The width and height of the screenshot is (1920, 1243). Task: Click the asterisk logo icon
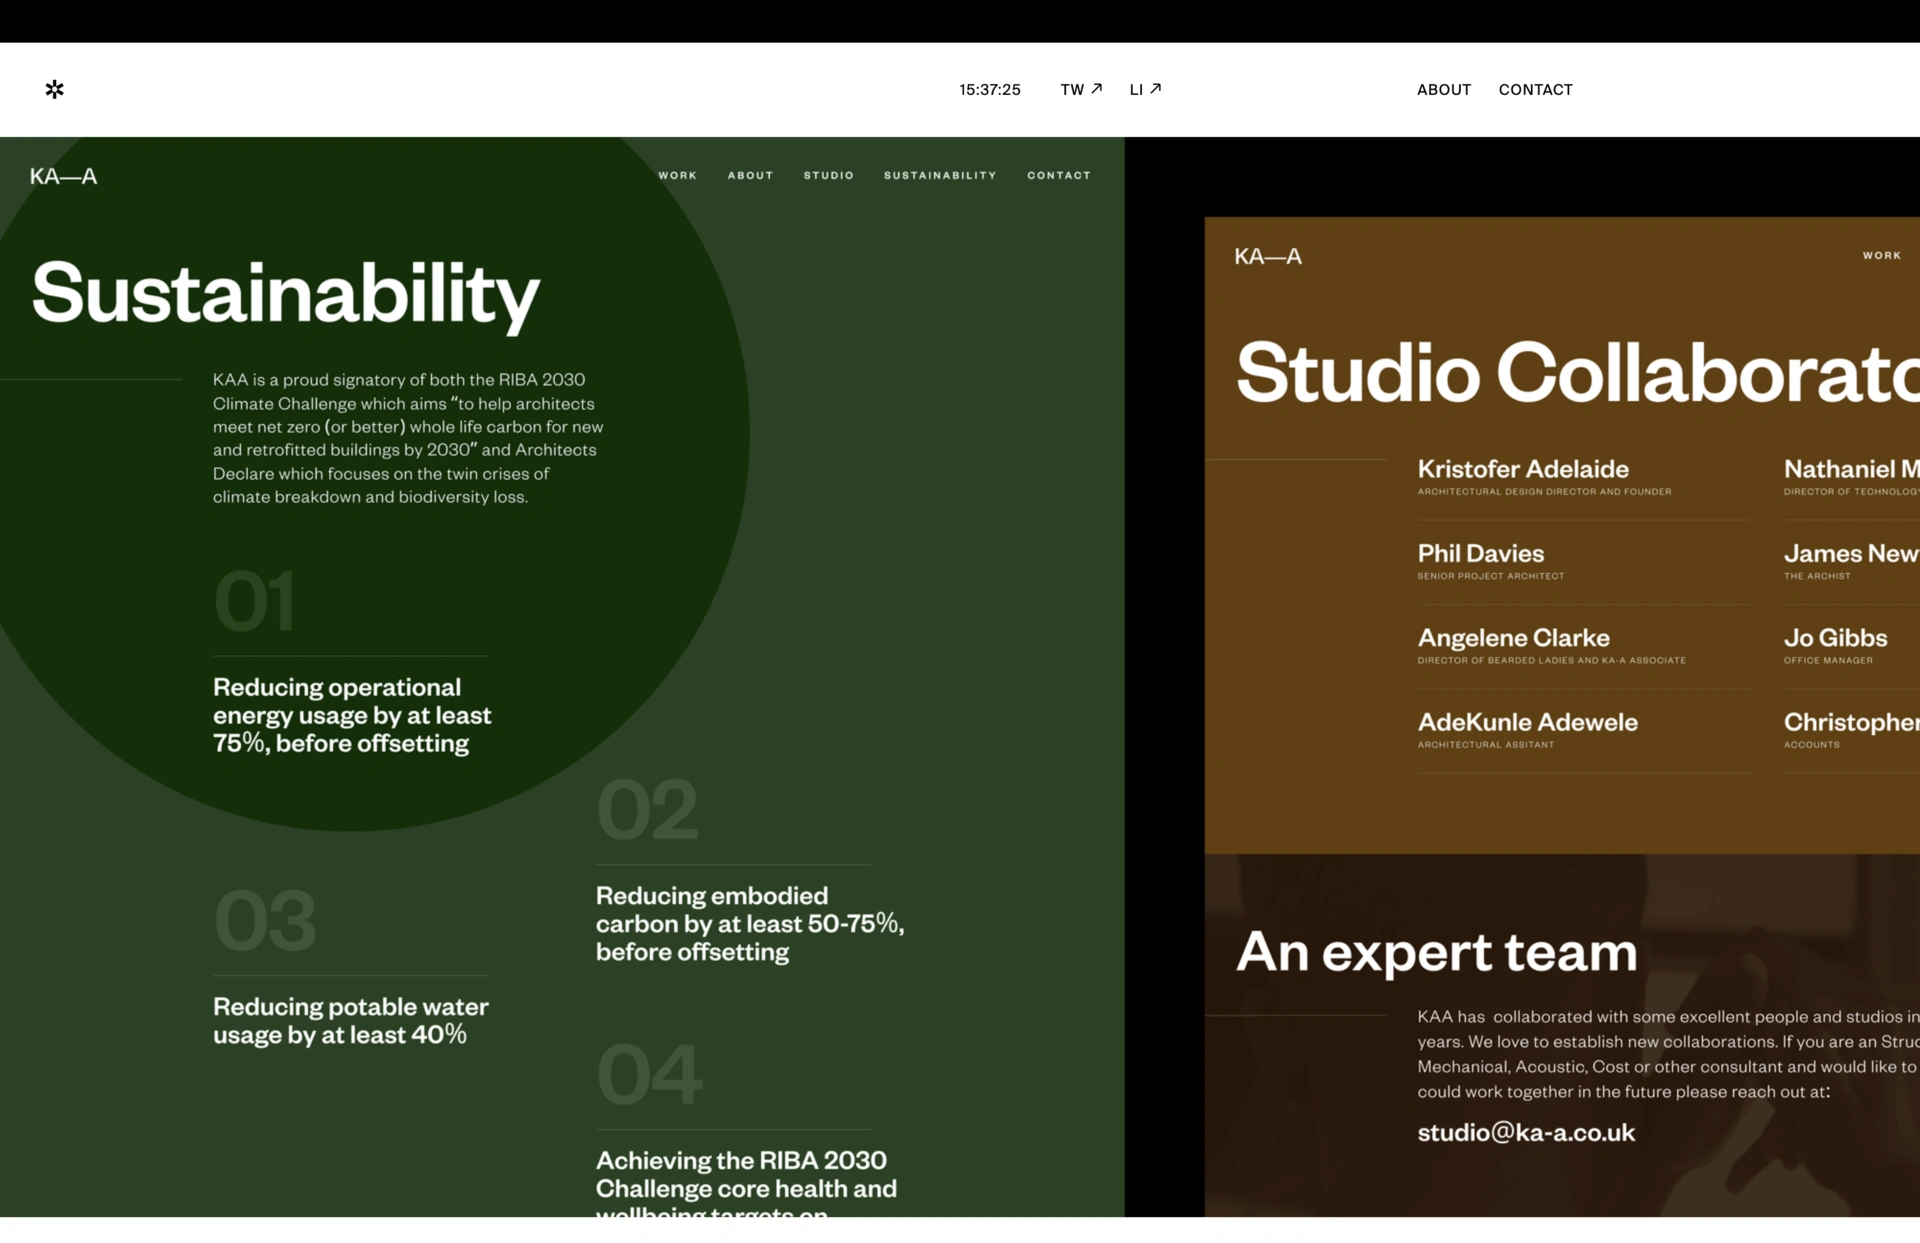point(55,90)
